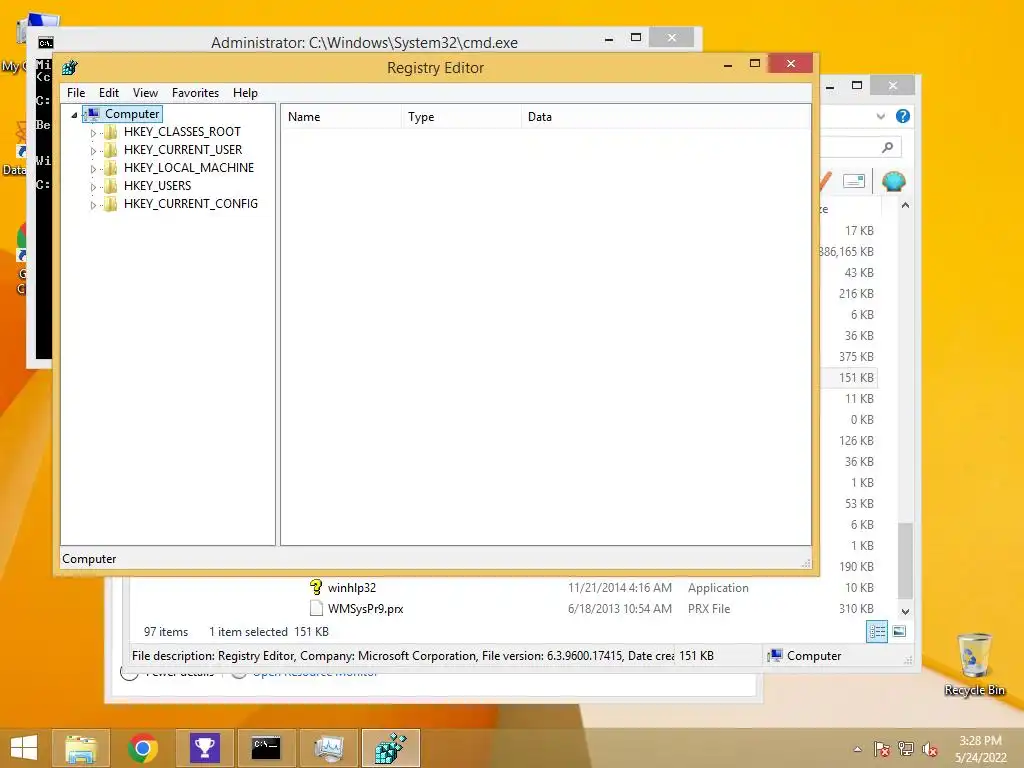Screen dimensions: 1024x768
Task: Select the WMSysPr9.prx file in Explorer
Action: pyautogui.click(x=366, y=609)
